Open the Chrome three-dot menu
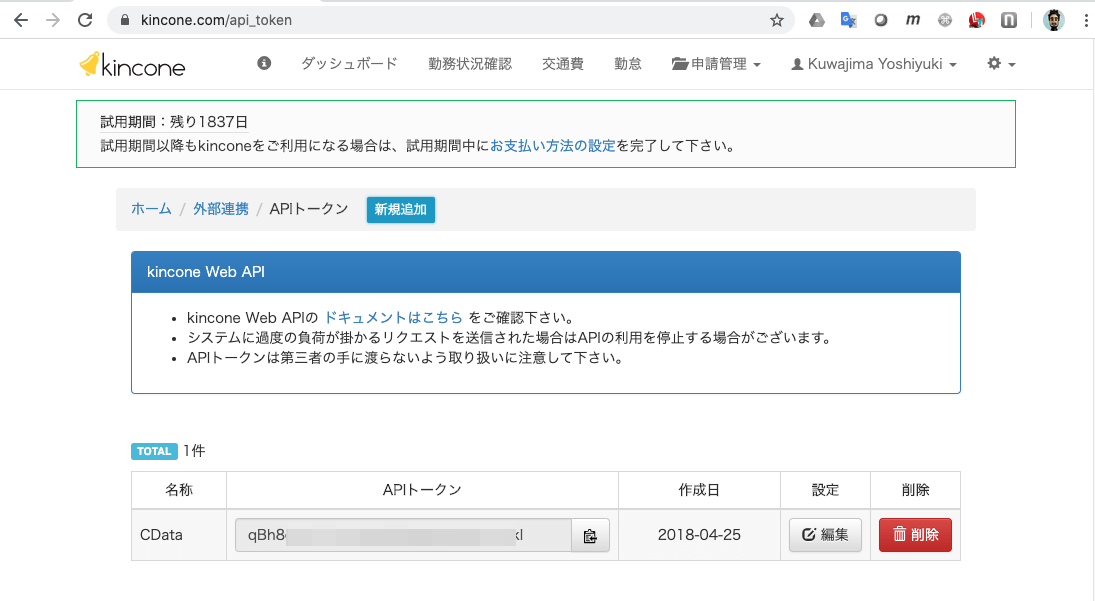 coord(1086,20)
